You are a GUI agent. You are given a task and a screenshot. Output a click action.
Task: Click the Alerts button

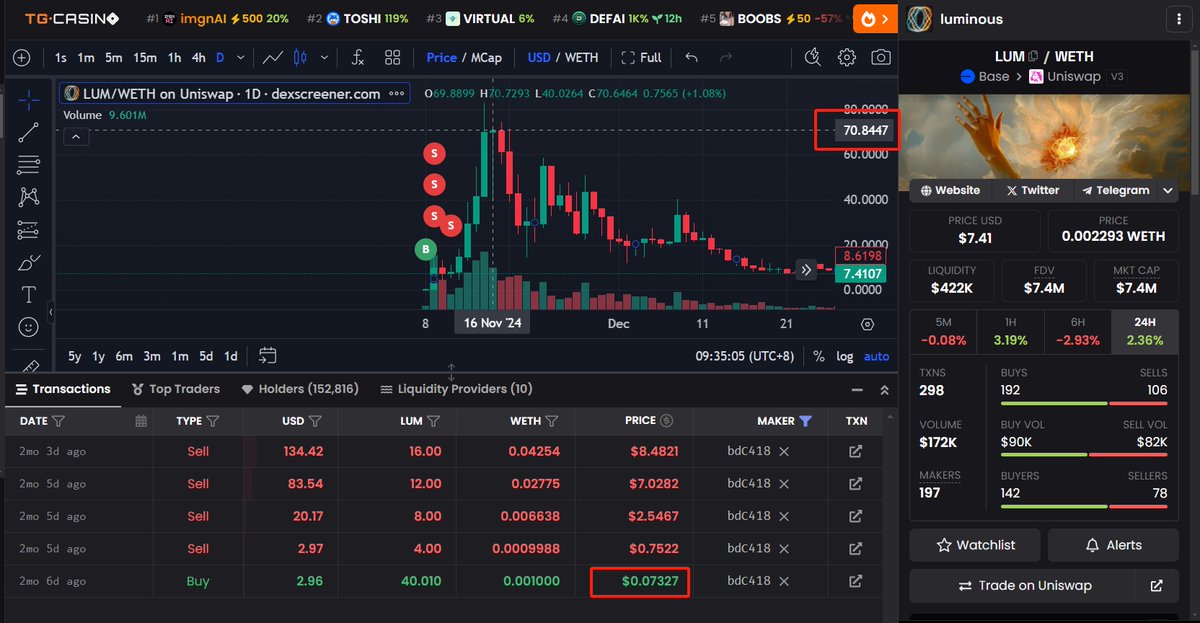(x=1113, y=545)
